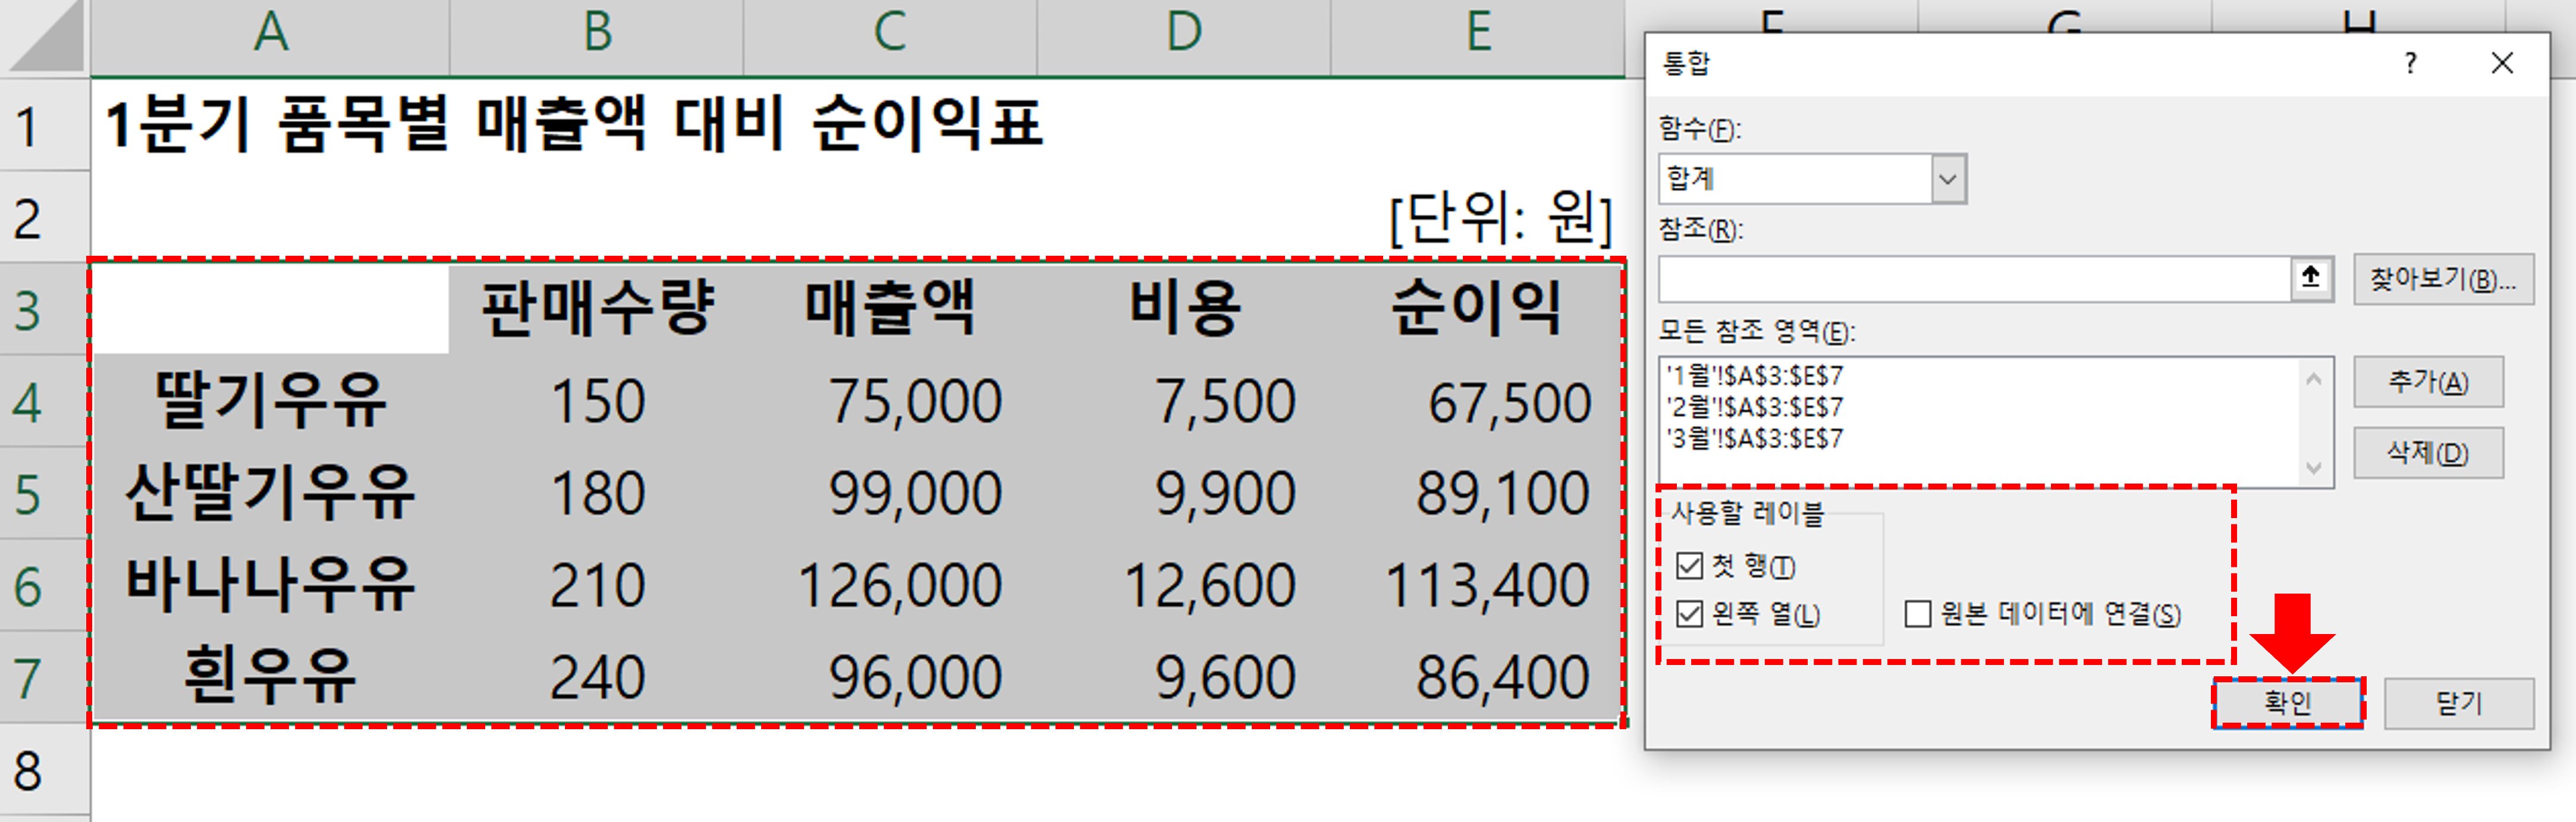Screen dimensions: 2576x822
Task: Click the cell with value 150
Action: [x=597, y=401]
